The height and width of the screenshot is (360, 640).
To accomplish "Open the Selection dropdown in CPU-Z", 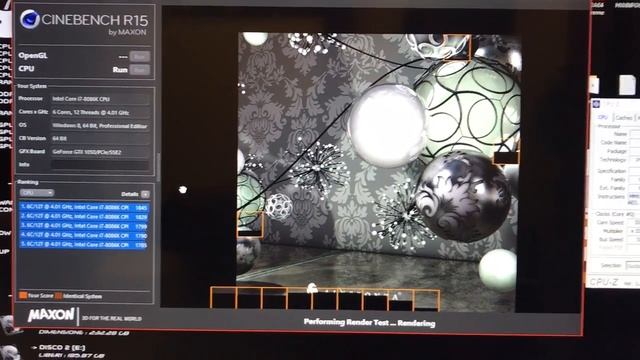I will [x=634, y=266].
